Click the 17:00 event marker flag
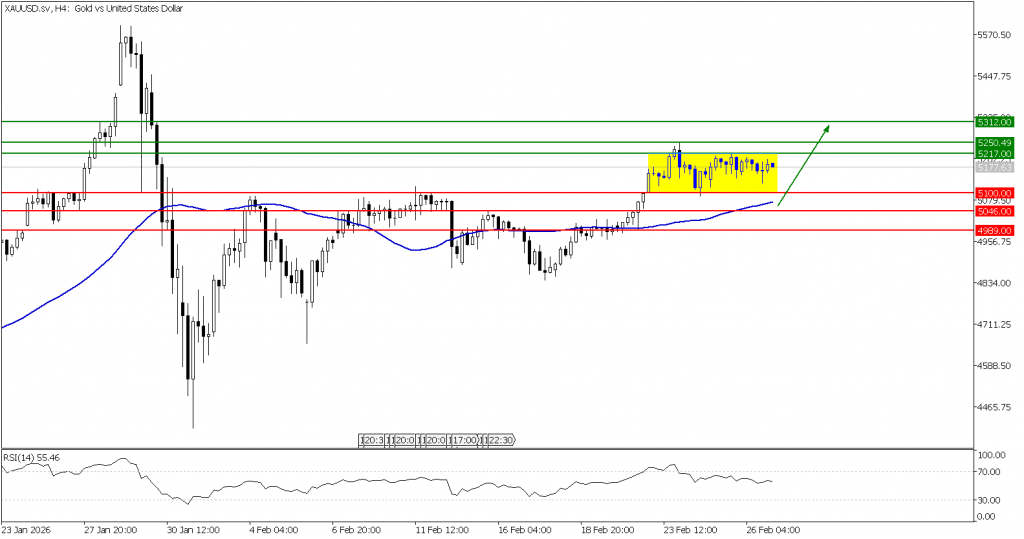The width and height of the screenshot is (1024, 539). pos(462,440)
